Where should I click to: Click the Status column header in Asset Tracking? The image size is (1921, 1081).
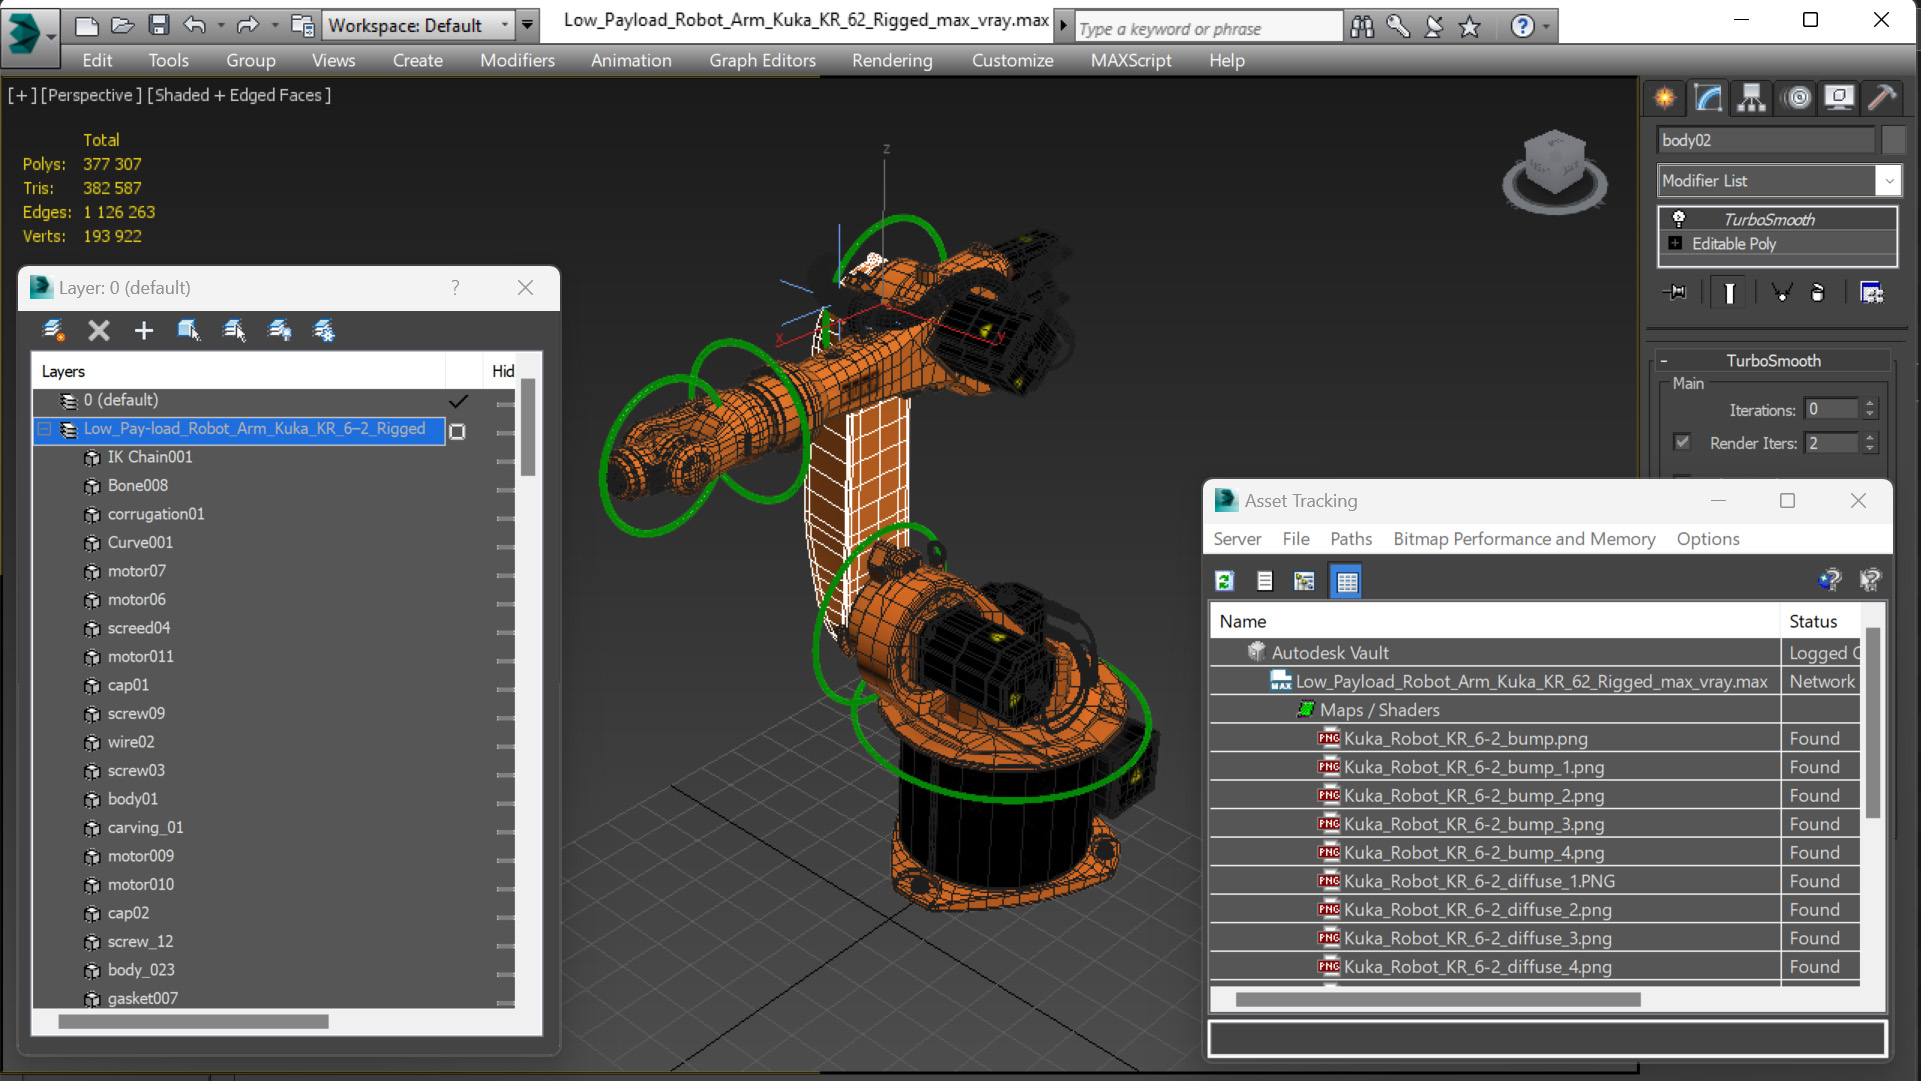click(1820, 621)
